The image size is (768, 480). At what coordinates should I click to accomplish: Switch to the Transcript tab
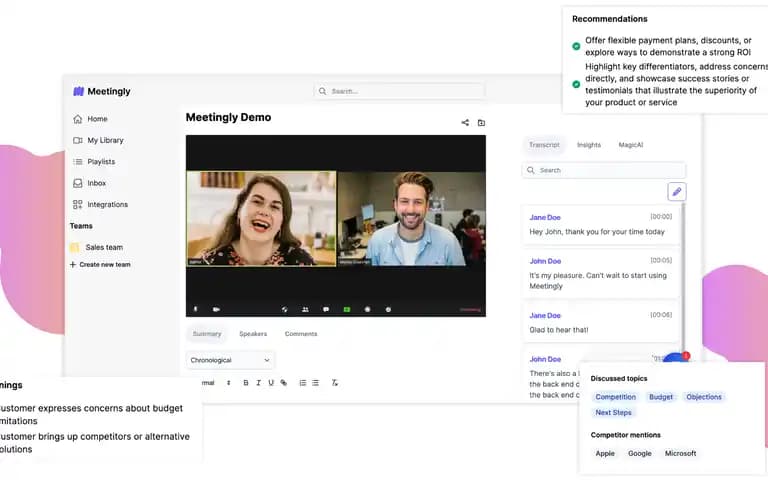pos(544,145)
